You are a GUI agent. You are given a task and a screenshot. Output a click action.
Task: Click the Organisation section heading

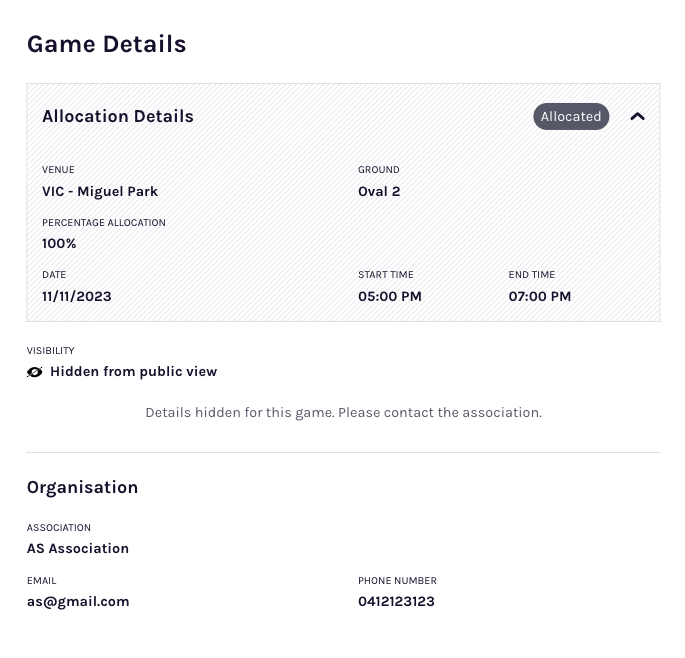pos(82,487)
